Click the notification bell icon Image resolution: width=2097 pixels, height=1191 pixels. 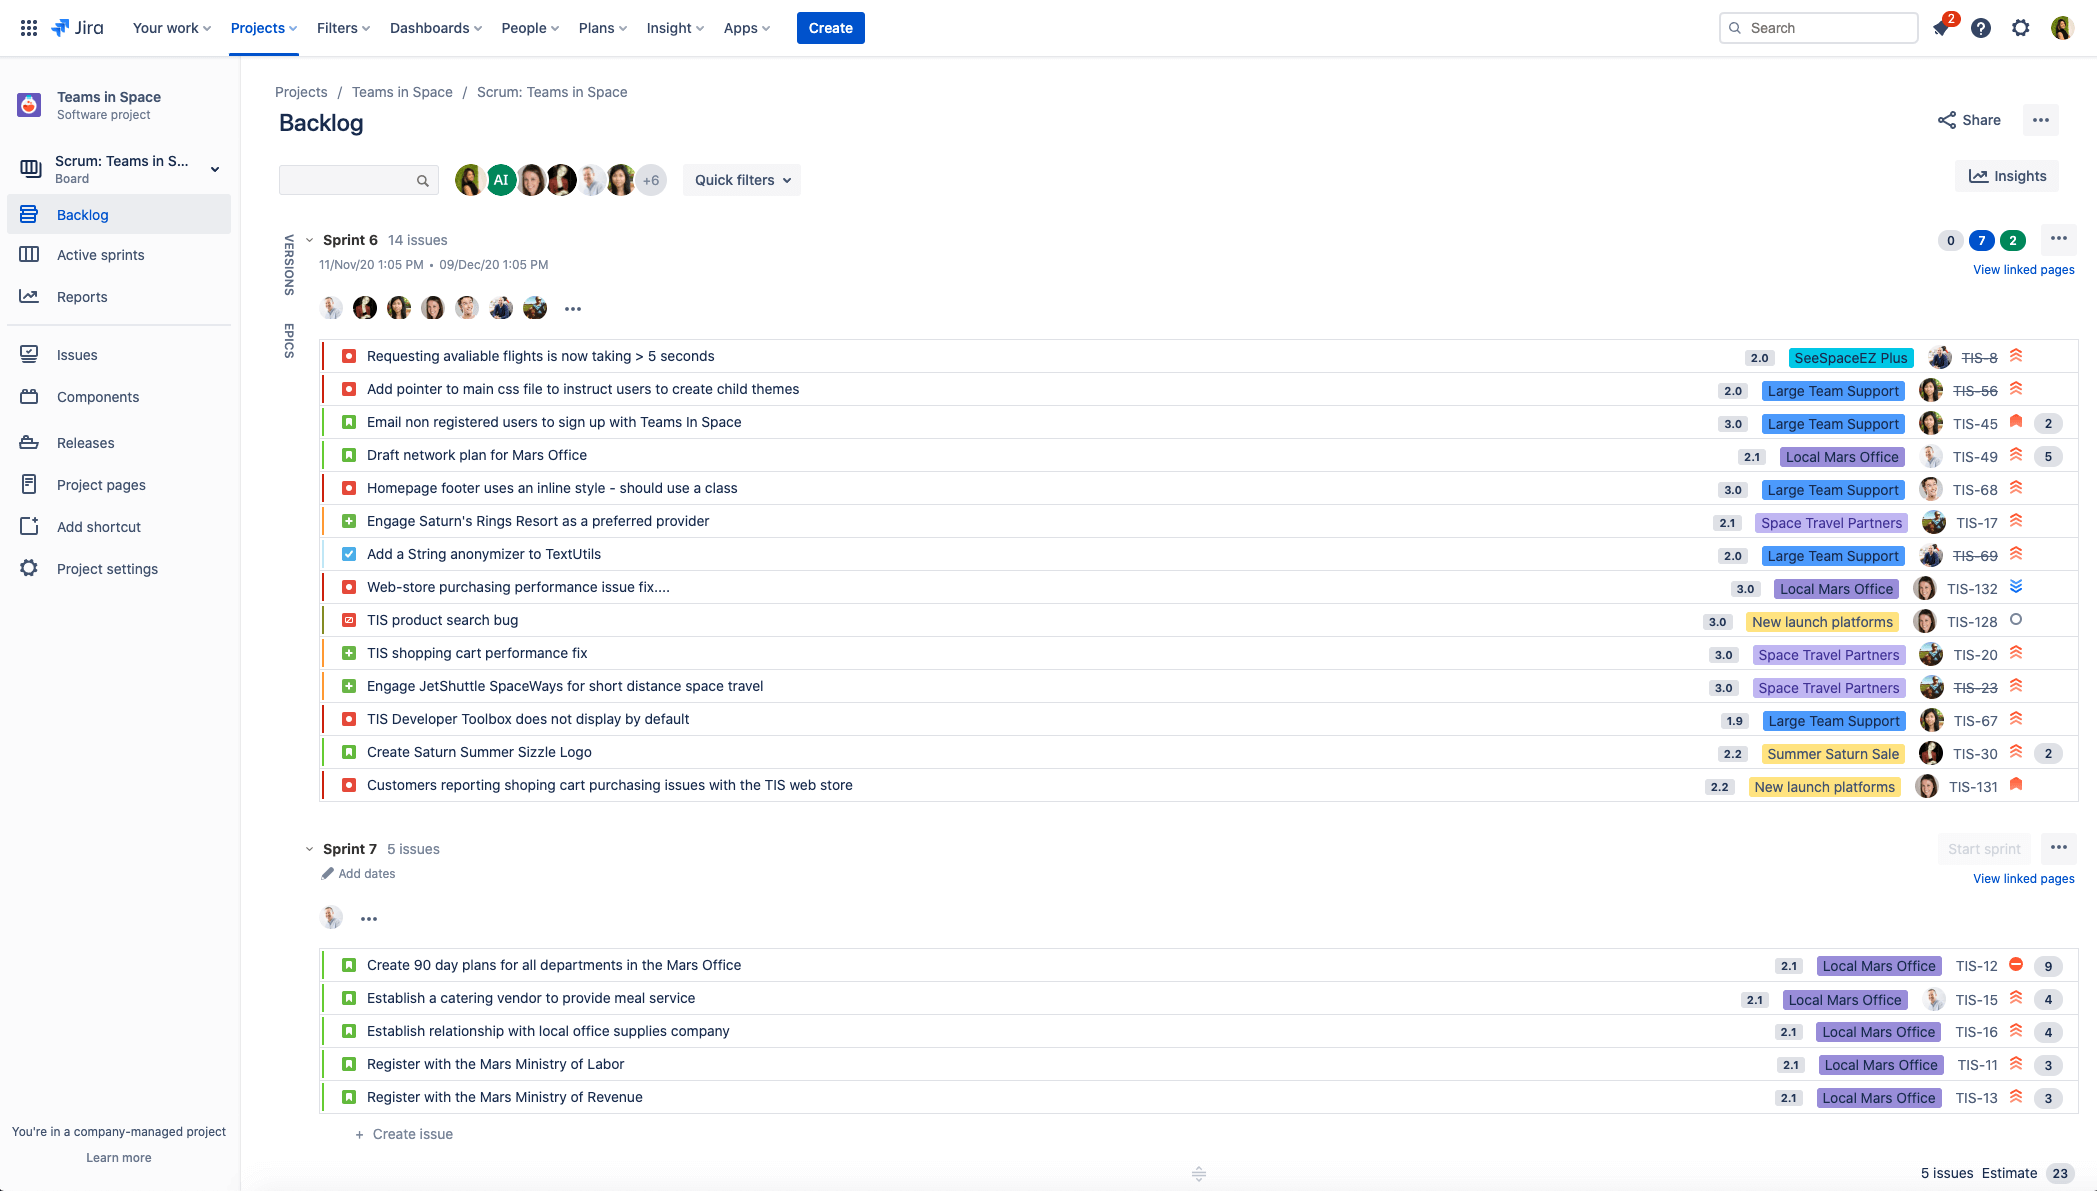point(1941,27)
